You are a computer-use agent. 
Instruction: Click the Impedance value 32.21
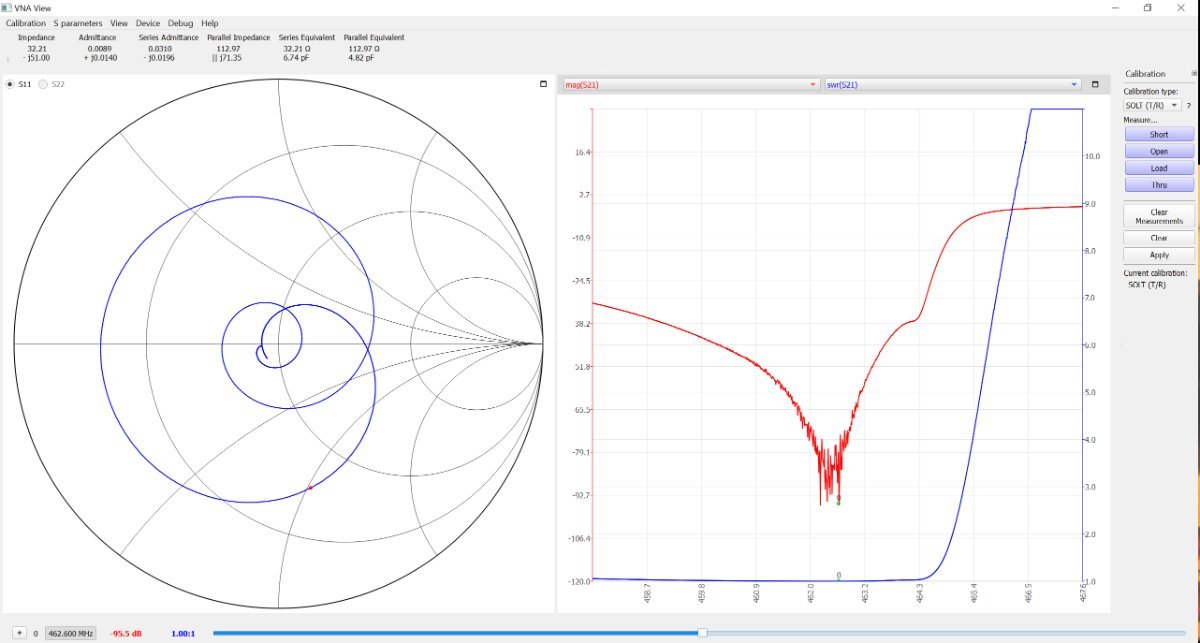click(x=37, y=48)
